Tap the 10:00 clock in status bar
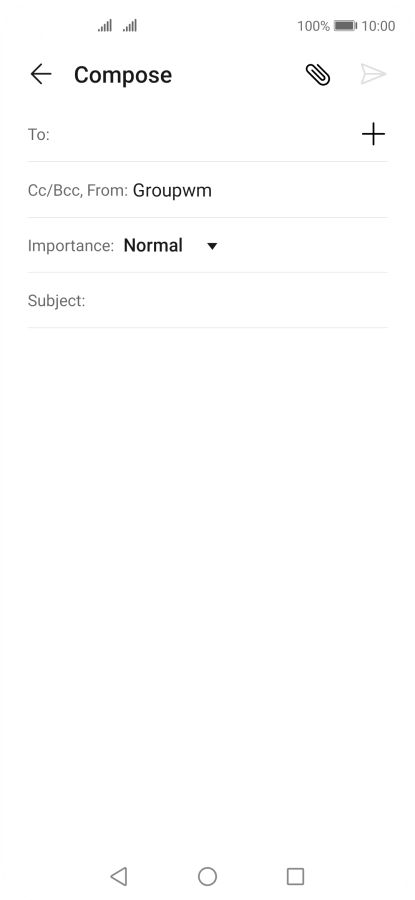 (378, 26)
